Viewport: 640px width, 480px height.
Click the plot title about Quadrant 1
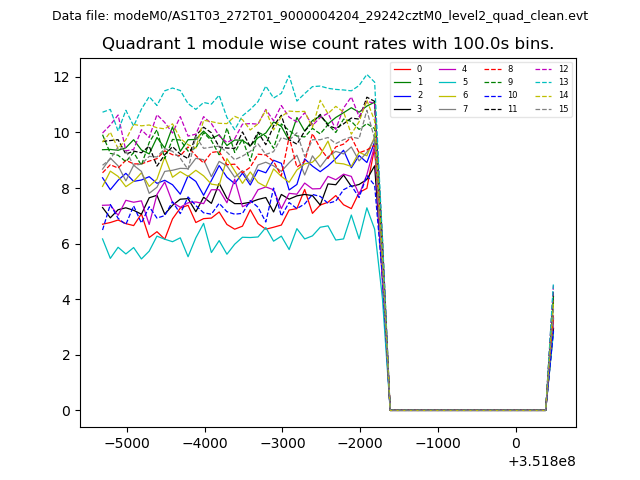(327, 44)
